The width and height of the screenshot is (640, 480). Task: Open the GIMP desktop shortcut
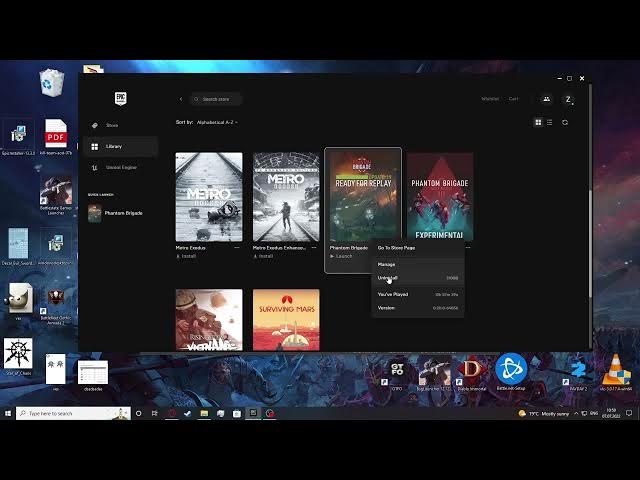click(18, 301)
